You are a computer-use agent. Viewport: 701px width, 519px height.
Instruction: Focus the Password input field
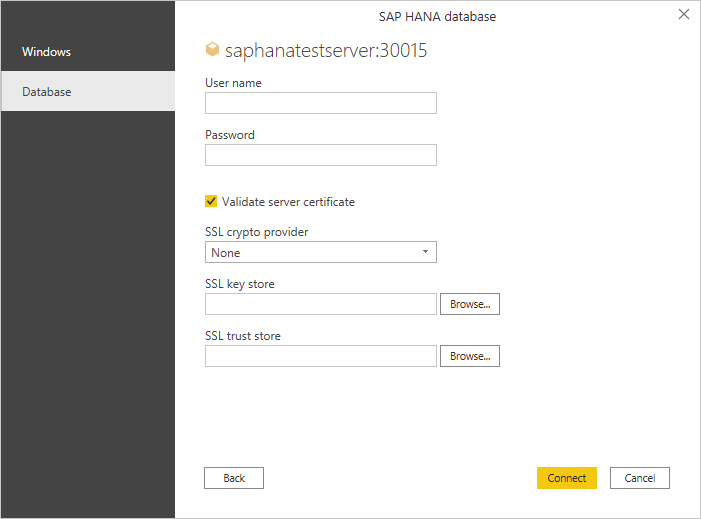click(x=321, y=155)
